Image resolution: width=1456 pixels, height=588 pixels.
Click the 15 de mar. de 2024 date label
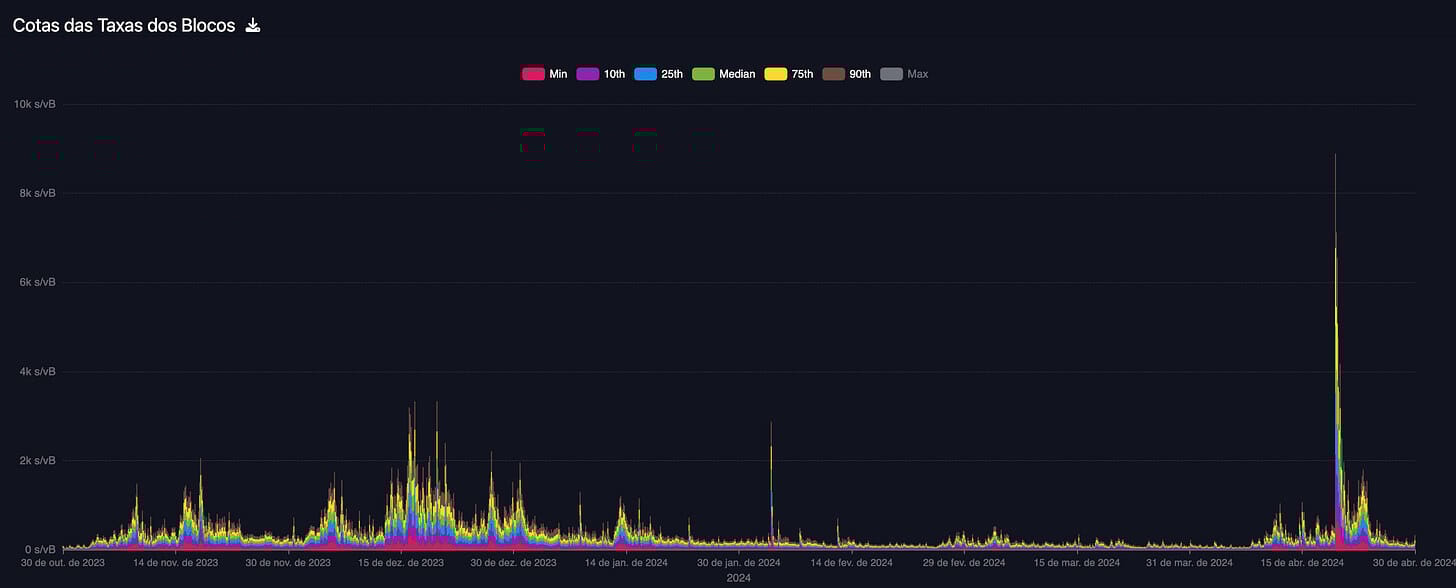coord(1078,563)
